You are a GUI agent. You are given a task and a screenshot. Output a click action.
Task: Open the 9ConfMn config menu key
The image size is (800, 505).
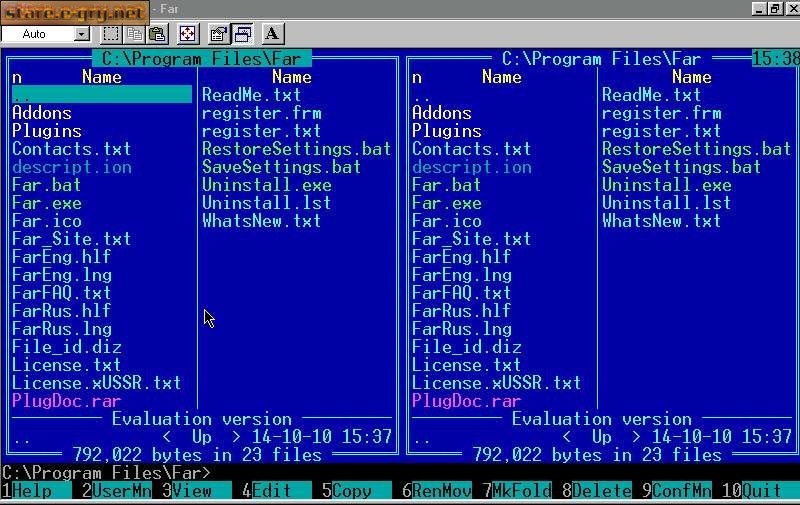pos(677,491)
